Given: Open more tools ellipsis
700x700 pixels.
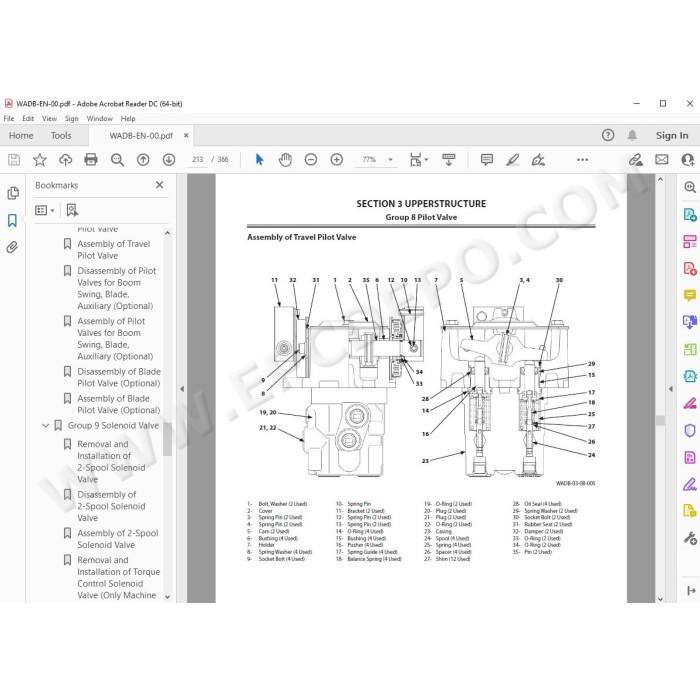Looking at the screenshot, I should pos(583,159).
